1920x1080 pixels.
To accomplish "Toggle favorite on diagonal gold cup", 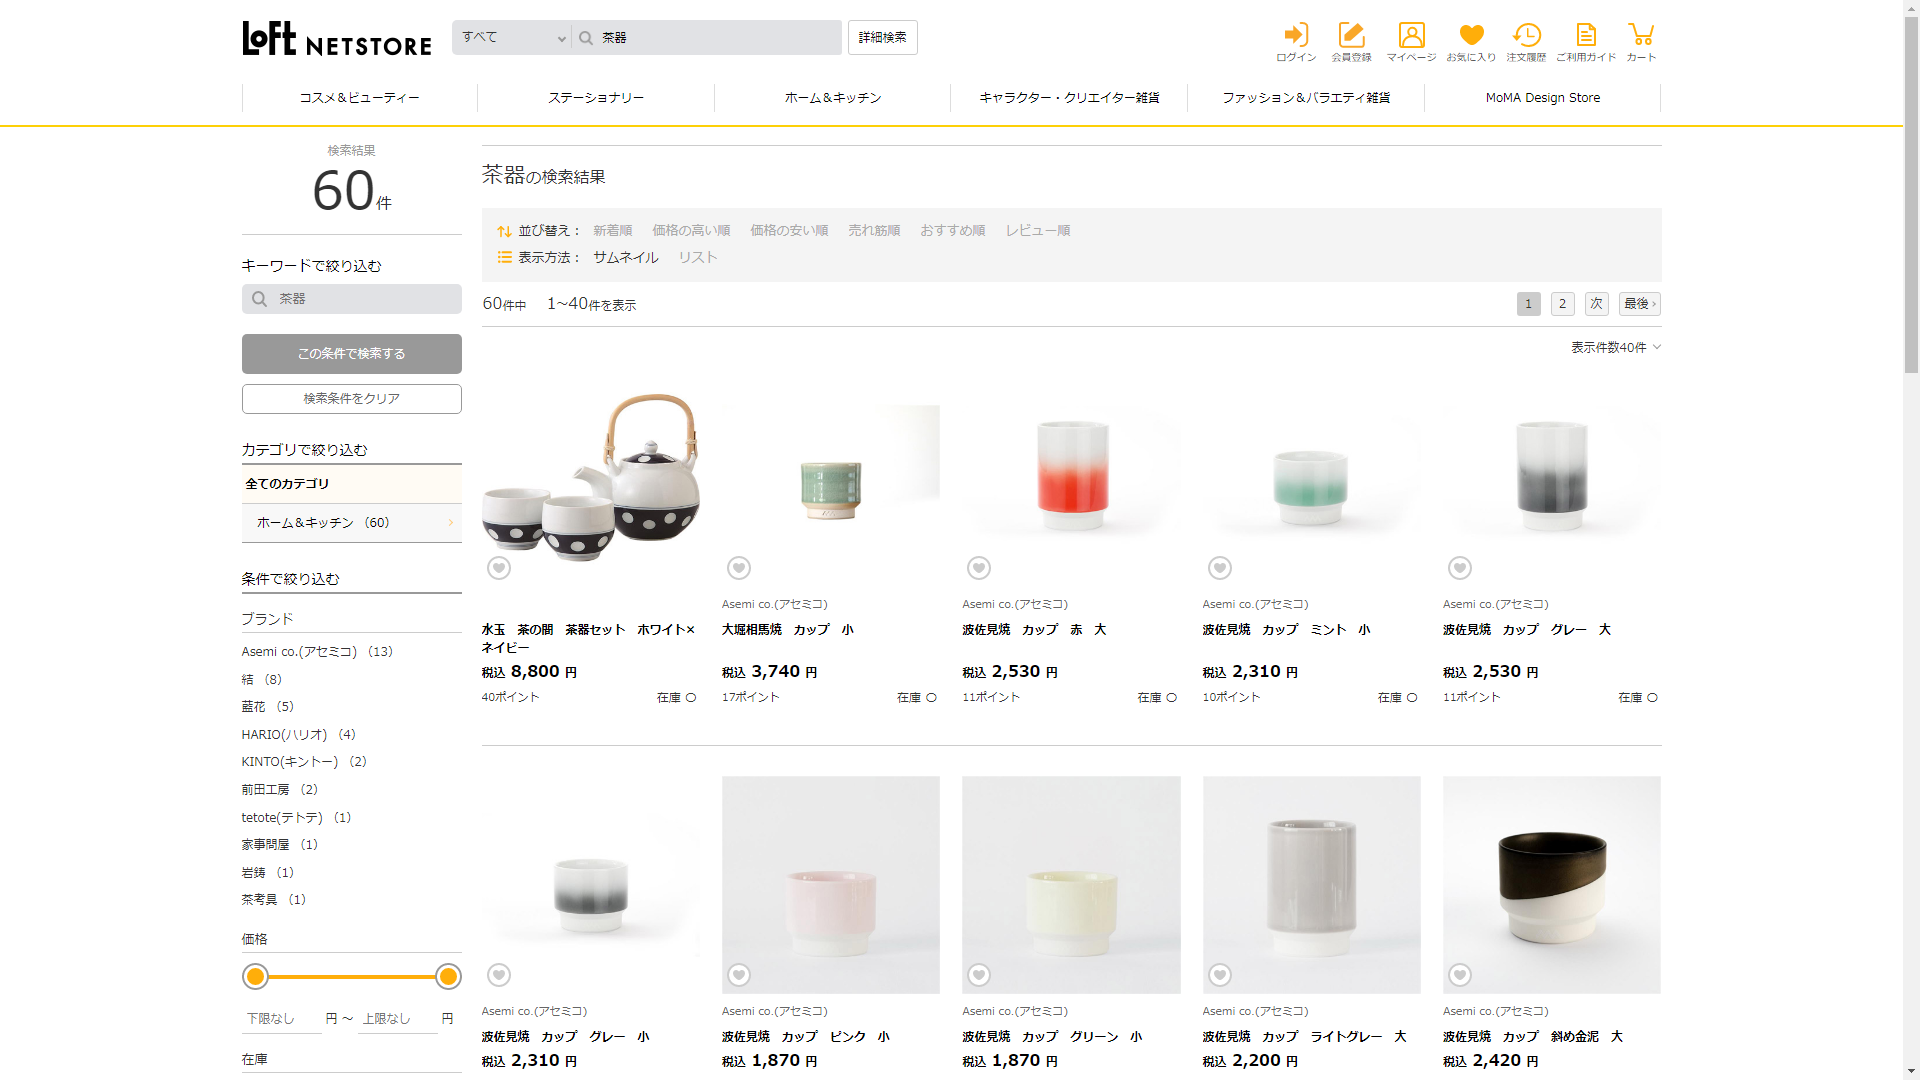I will pyautogui.click(x=1460, y=975).
